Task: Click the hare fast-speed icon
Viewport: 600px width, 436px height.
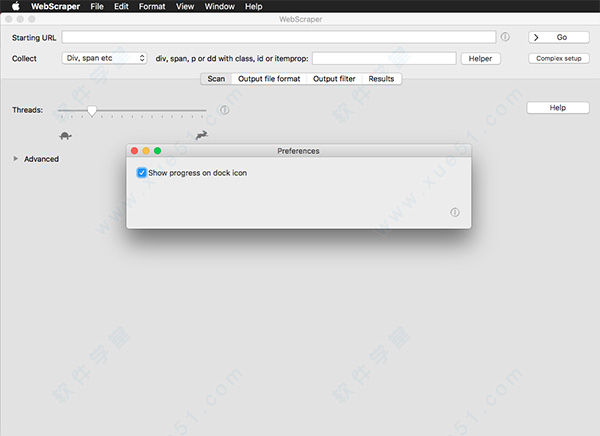Action: pos(202,135)
